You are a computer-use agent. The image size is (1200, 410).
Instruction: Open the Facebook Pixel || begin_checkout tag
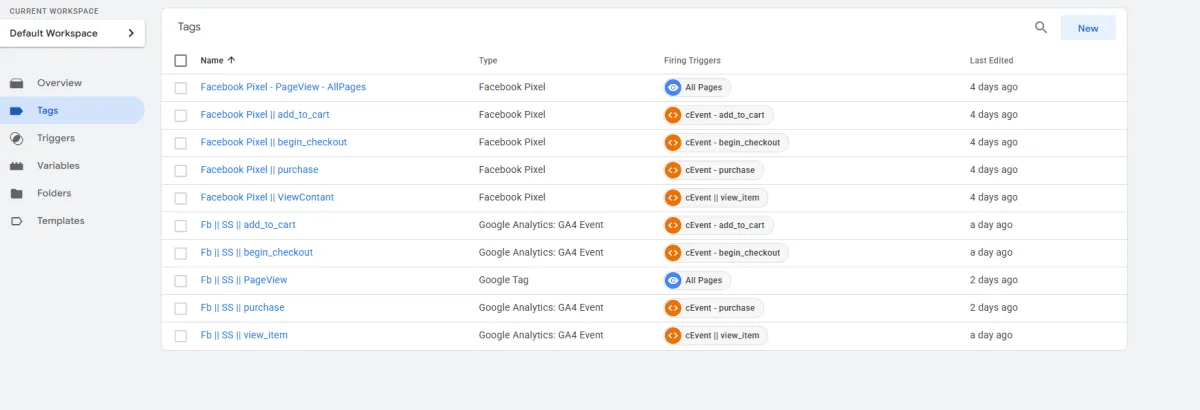(273, 142)
